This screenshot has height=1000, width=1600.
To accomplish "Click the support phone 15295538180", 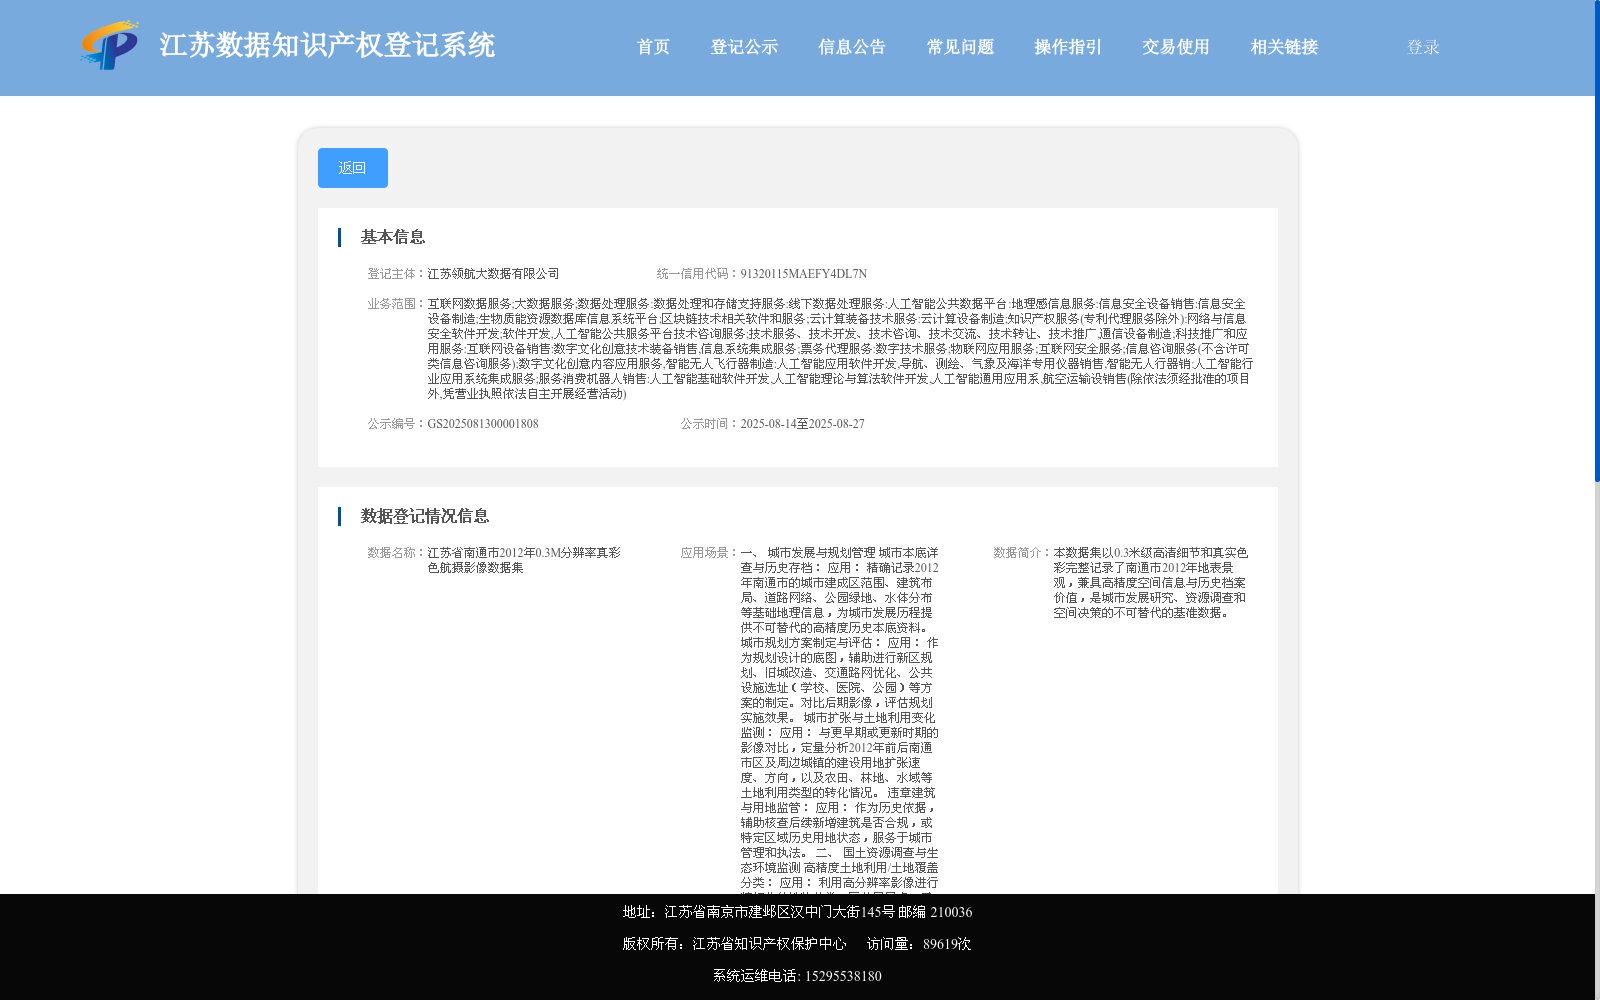I will point(843,976).
